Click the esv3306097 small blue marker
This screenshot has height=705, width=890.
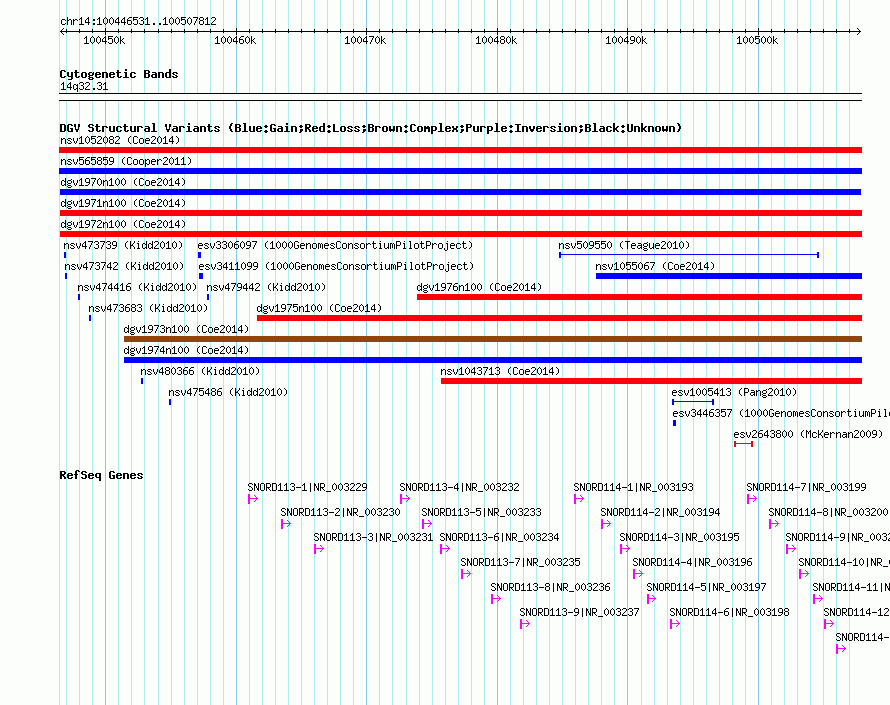(199, 255)
